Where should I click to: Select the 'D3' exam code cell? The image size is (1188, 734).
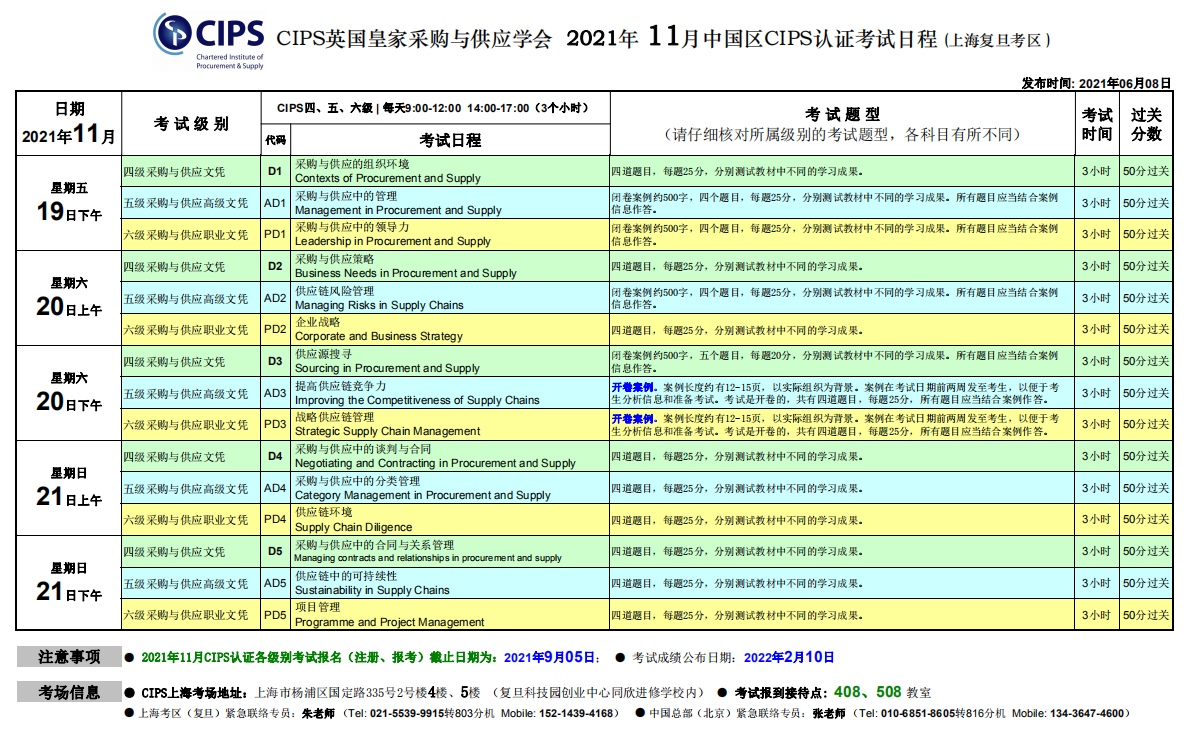pos(275,361)
